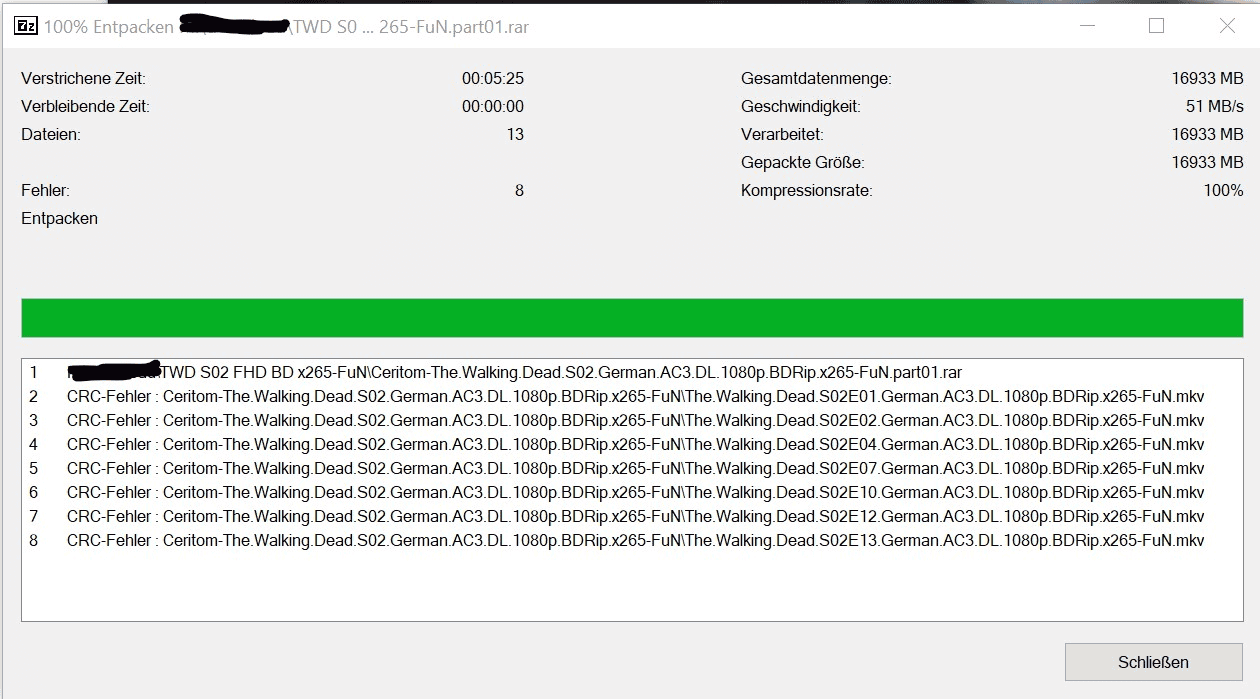Click the window title '100% Entpacken'

(108, 27)
